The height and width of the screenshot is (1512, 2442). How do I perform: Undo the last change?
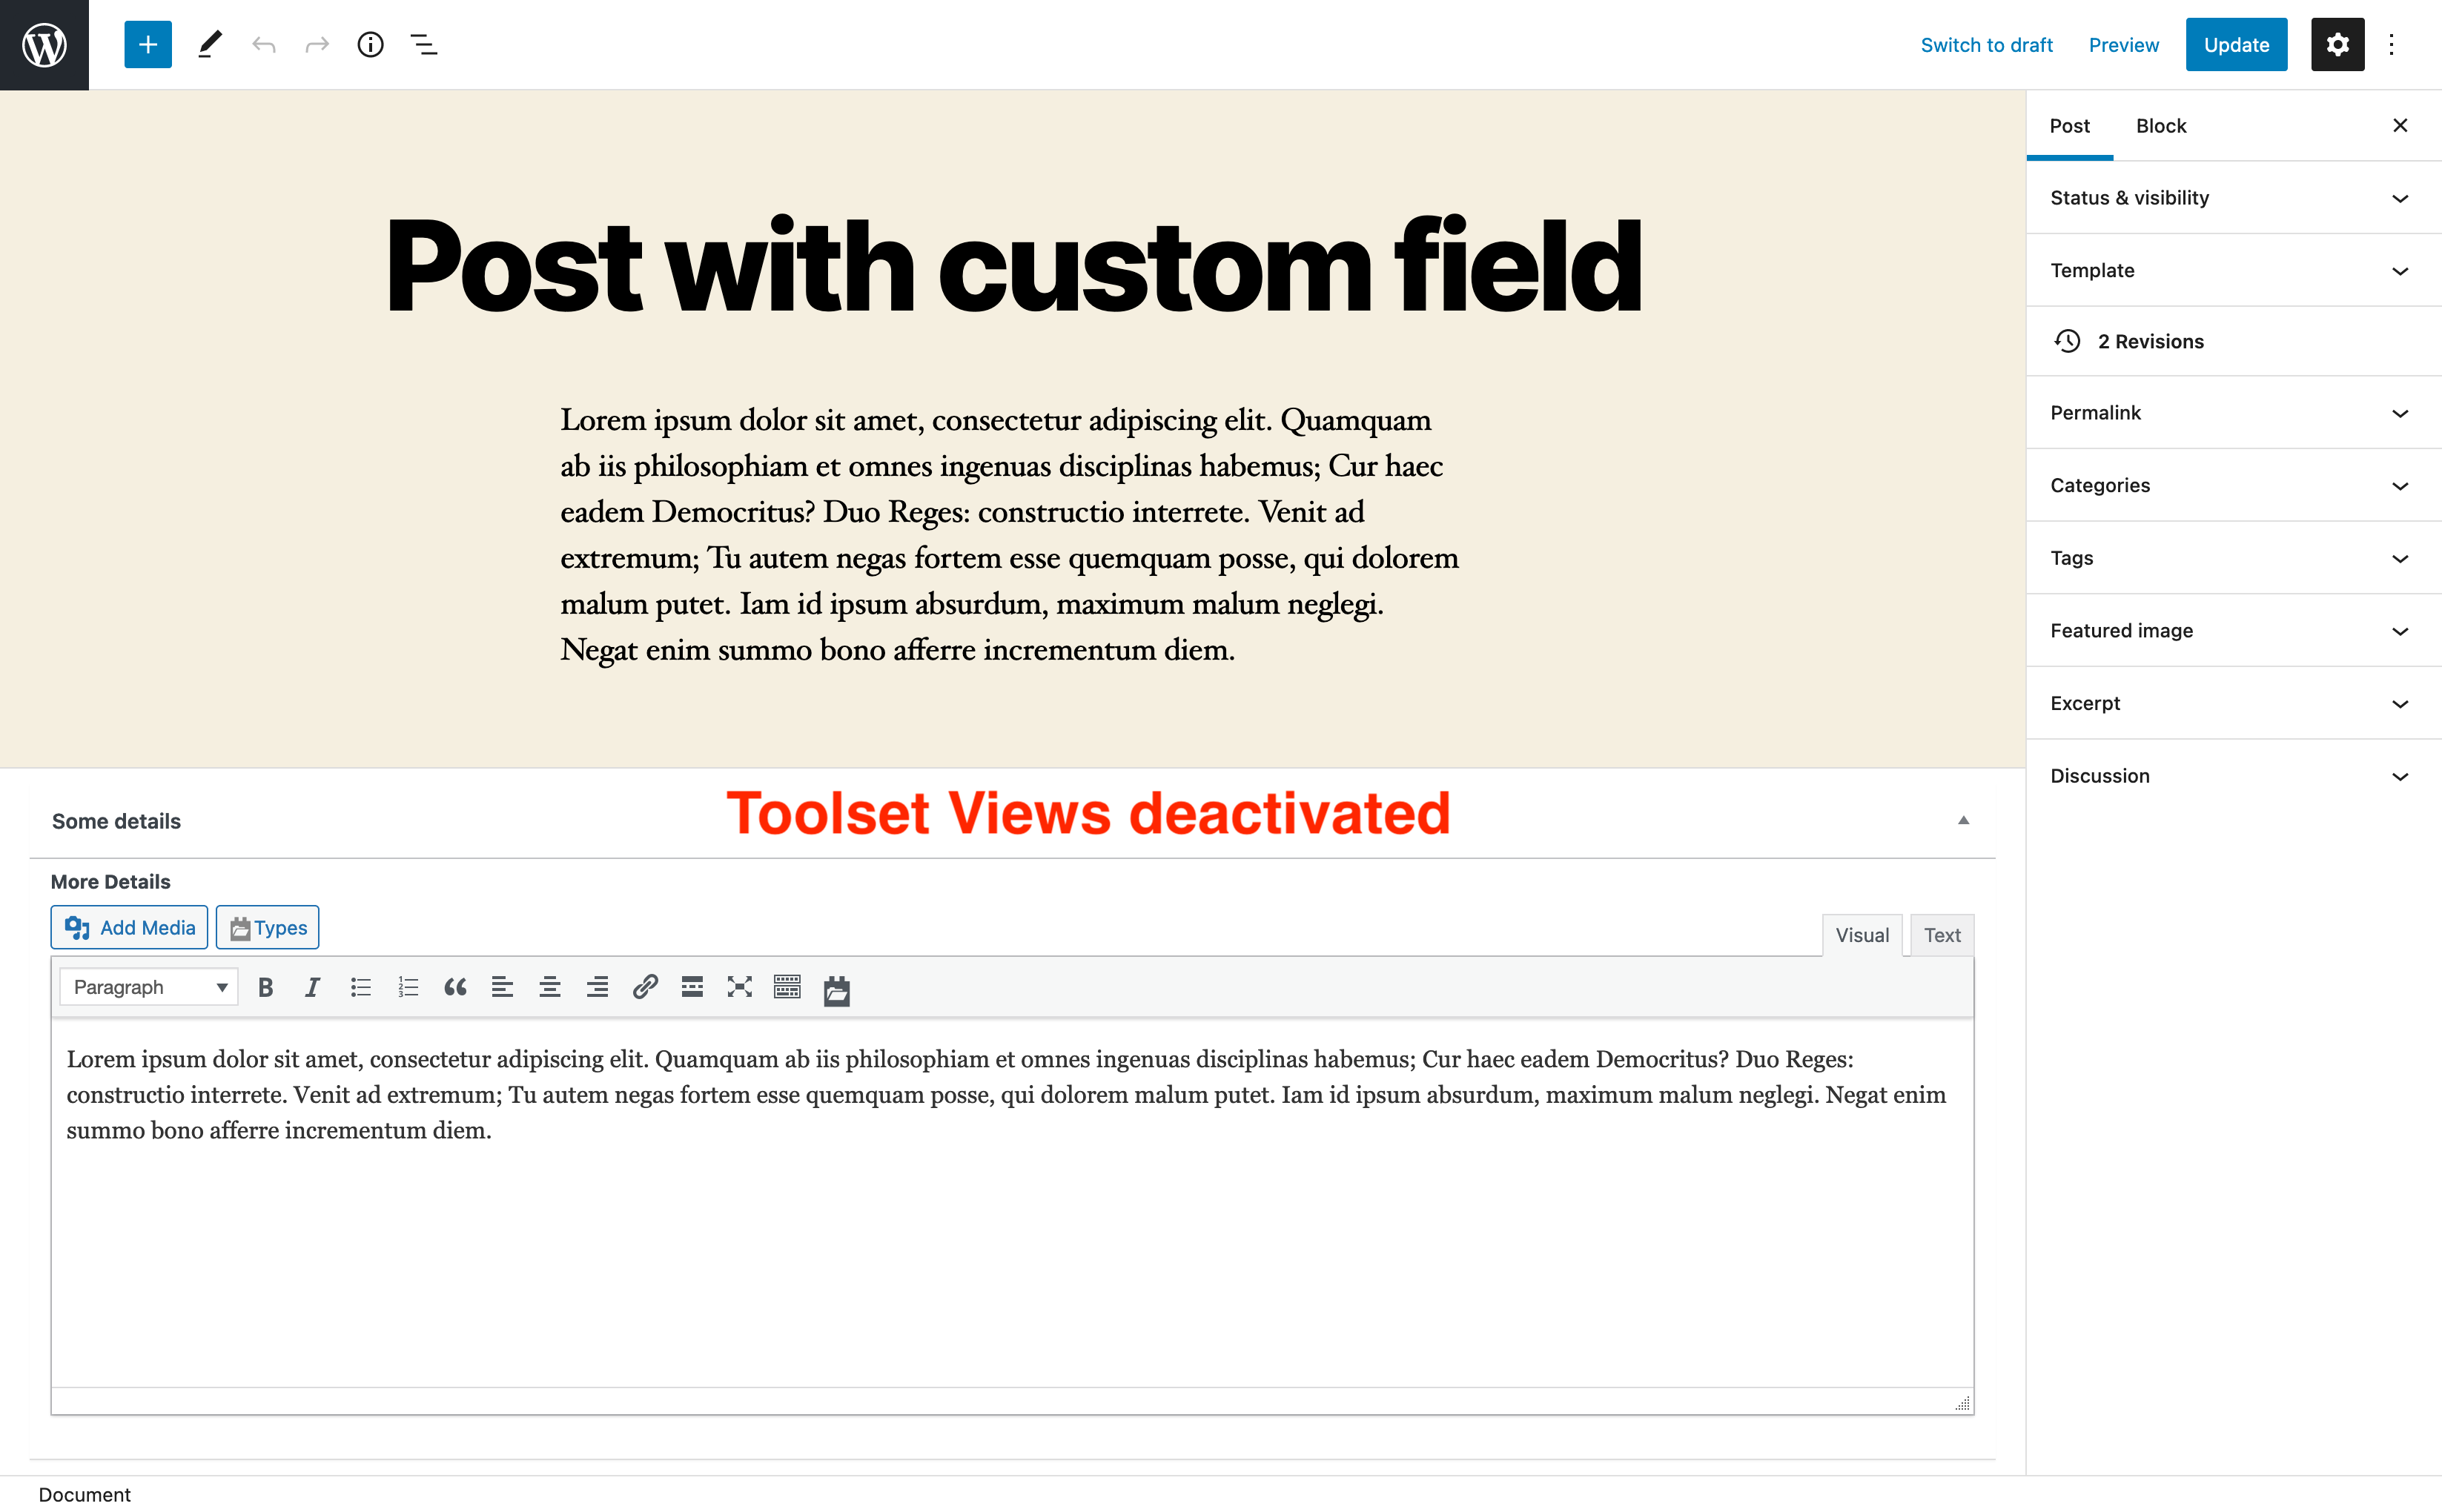click(x=264, y=45)
